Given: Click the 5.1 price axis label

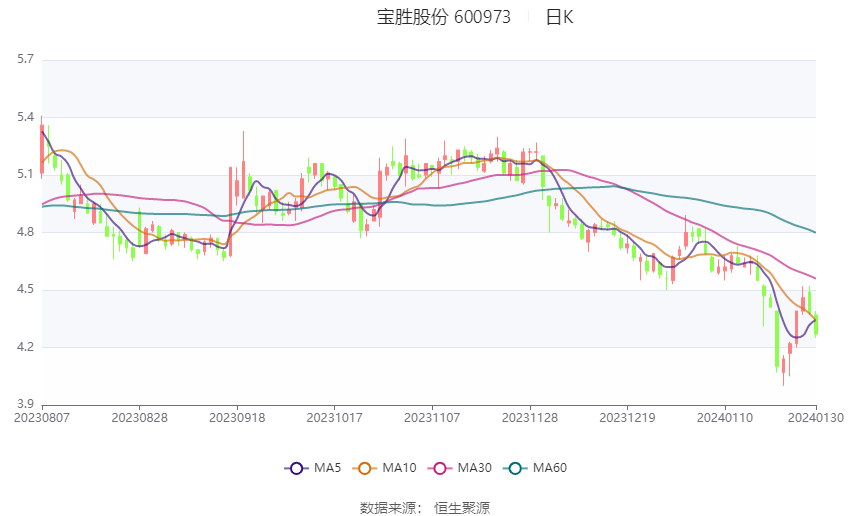Looking at the screenshot, I should point(25,174).
